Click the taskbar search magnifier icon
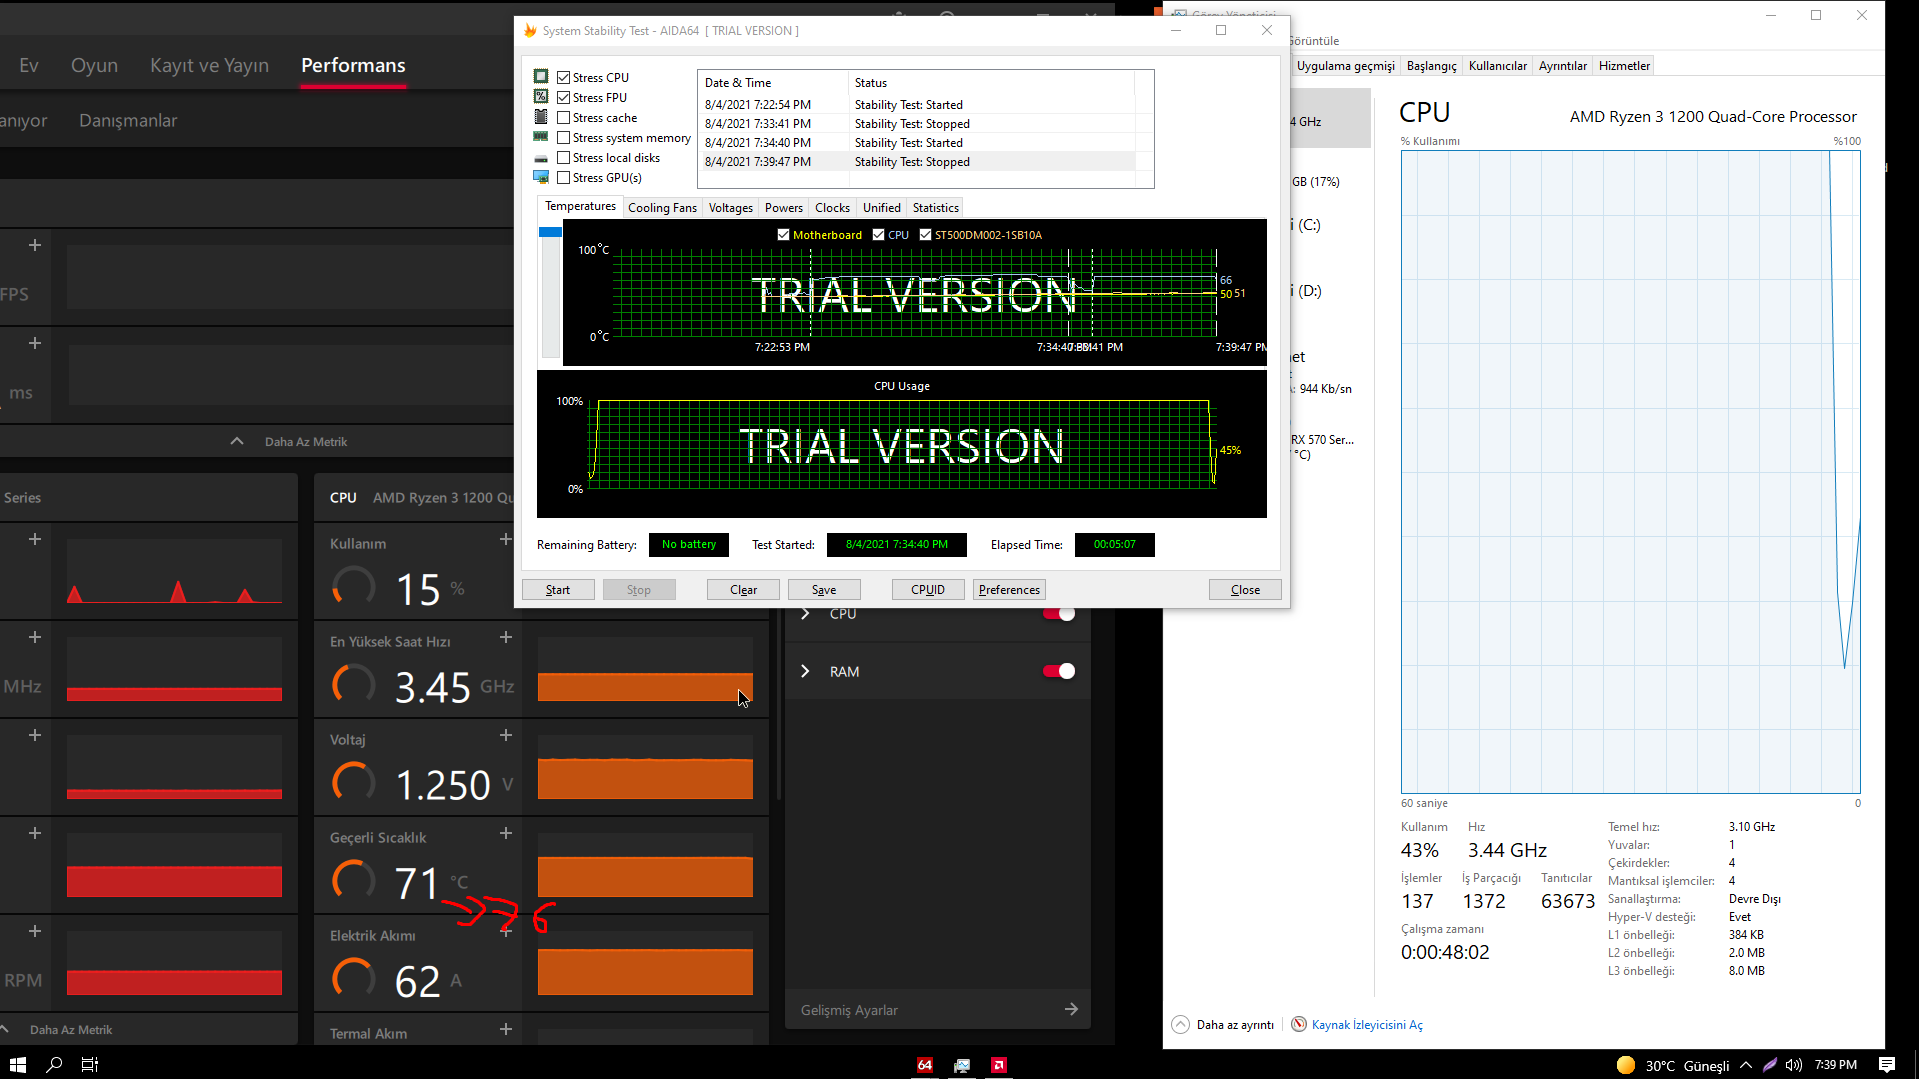This screenshot has height=1079, width=1919. click(x=54, y=1065)
